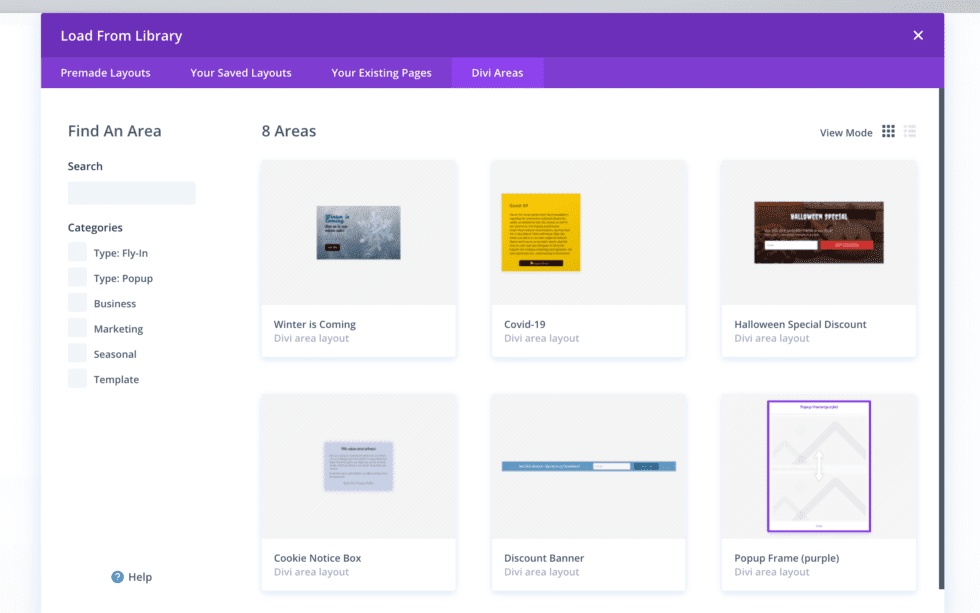Click the dialog's vertical scrollbar
Viewport: 980px width, 613px height.
click(941, 338)
